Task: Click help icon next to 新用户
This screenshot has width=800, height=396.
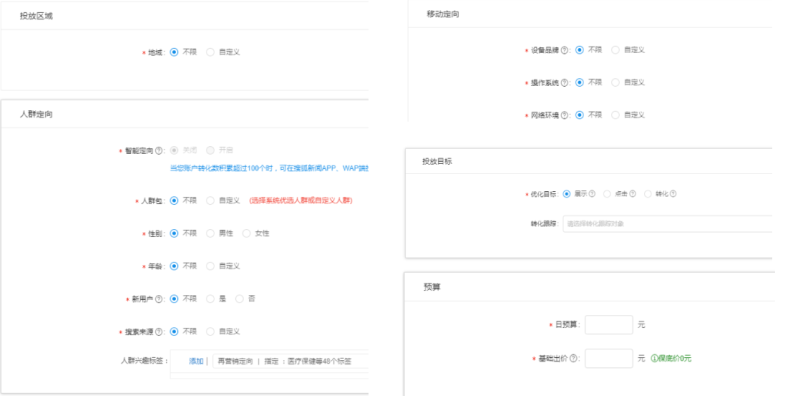Action: coord(159,299)
